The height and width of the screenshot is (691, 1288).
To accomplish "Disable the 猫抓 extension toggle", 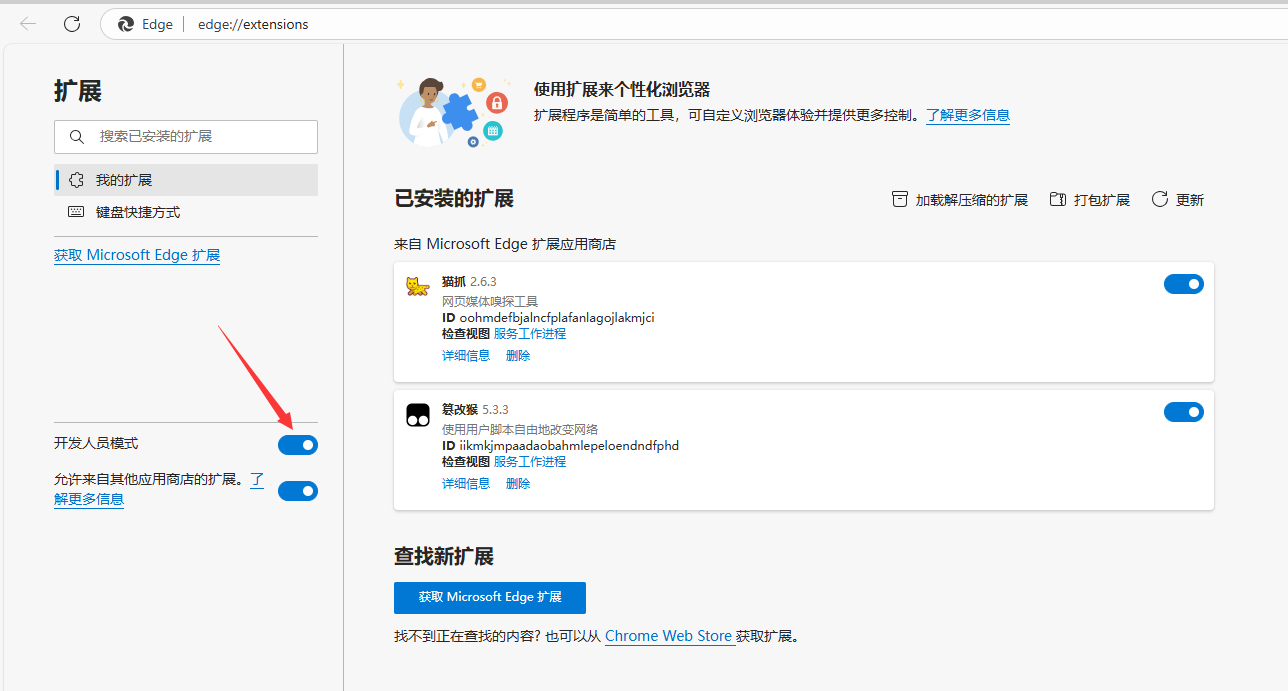I will click(x=1184, y=284).
